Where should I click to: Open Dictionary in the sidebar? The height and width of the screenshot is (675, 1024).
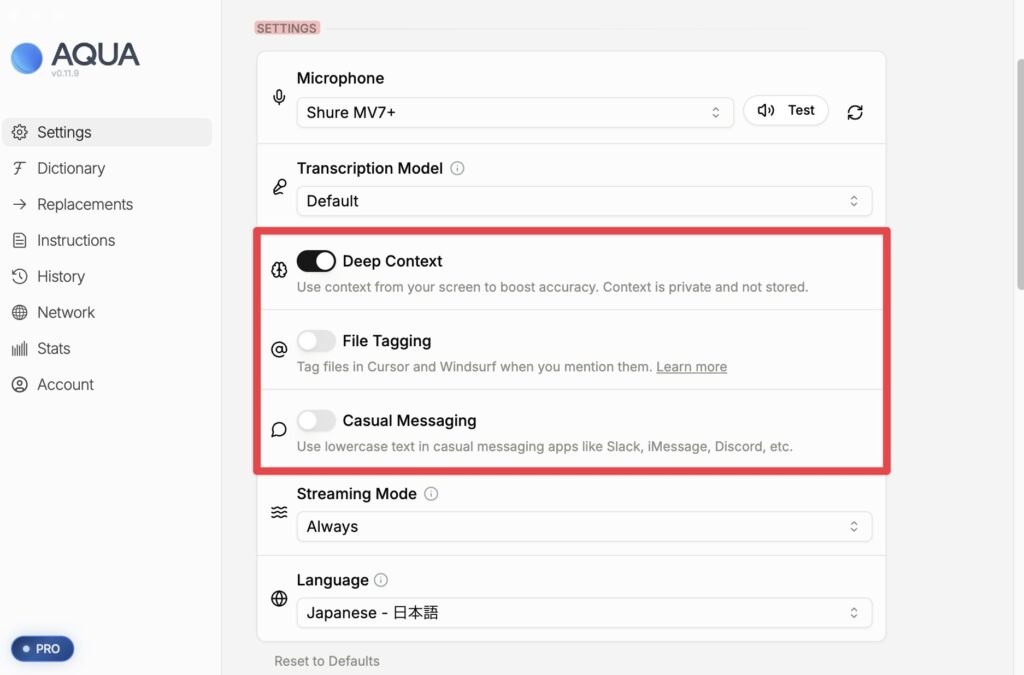tap(70, 168)
